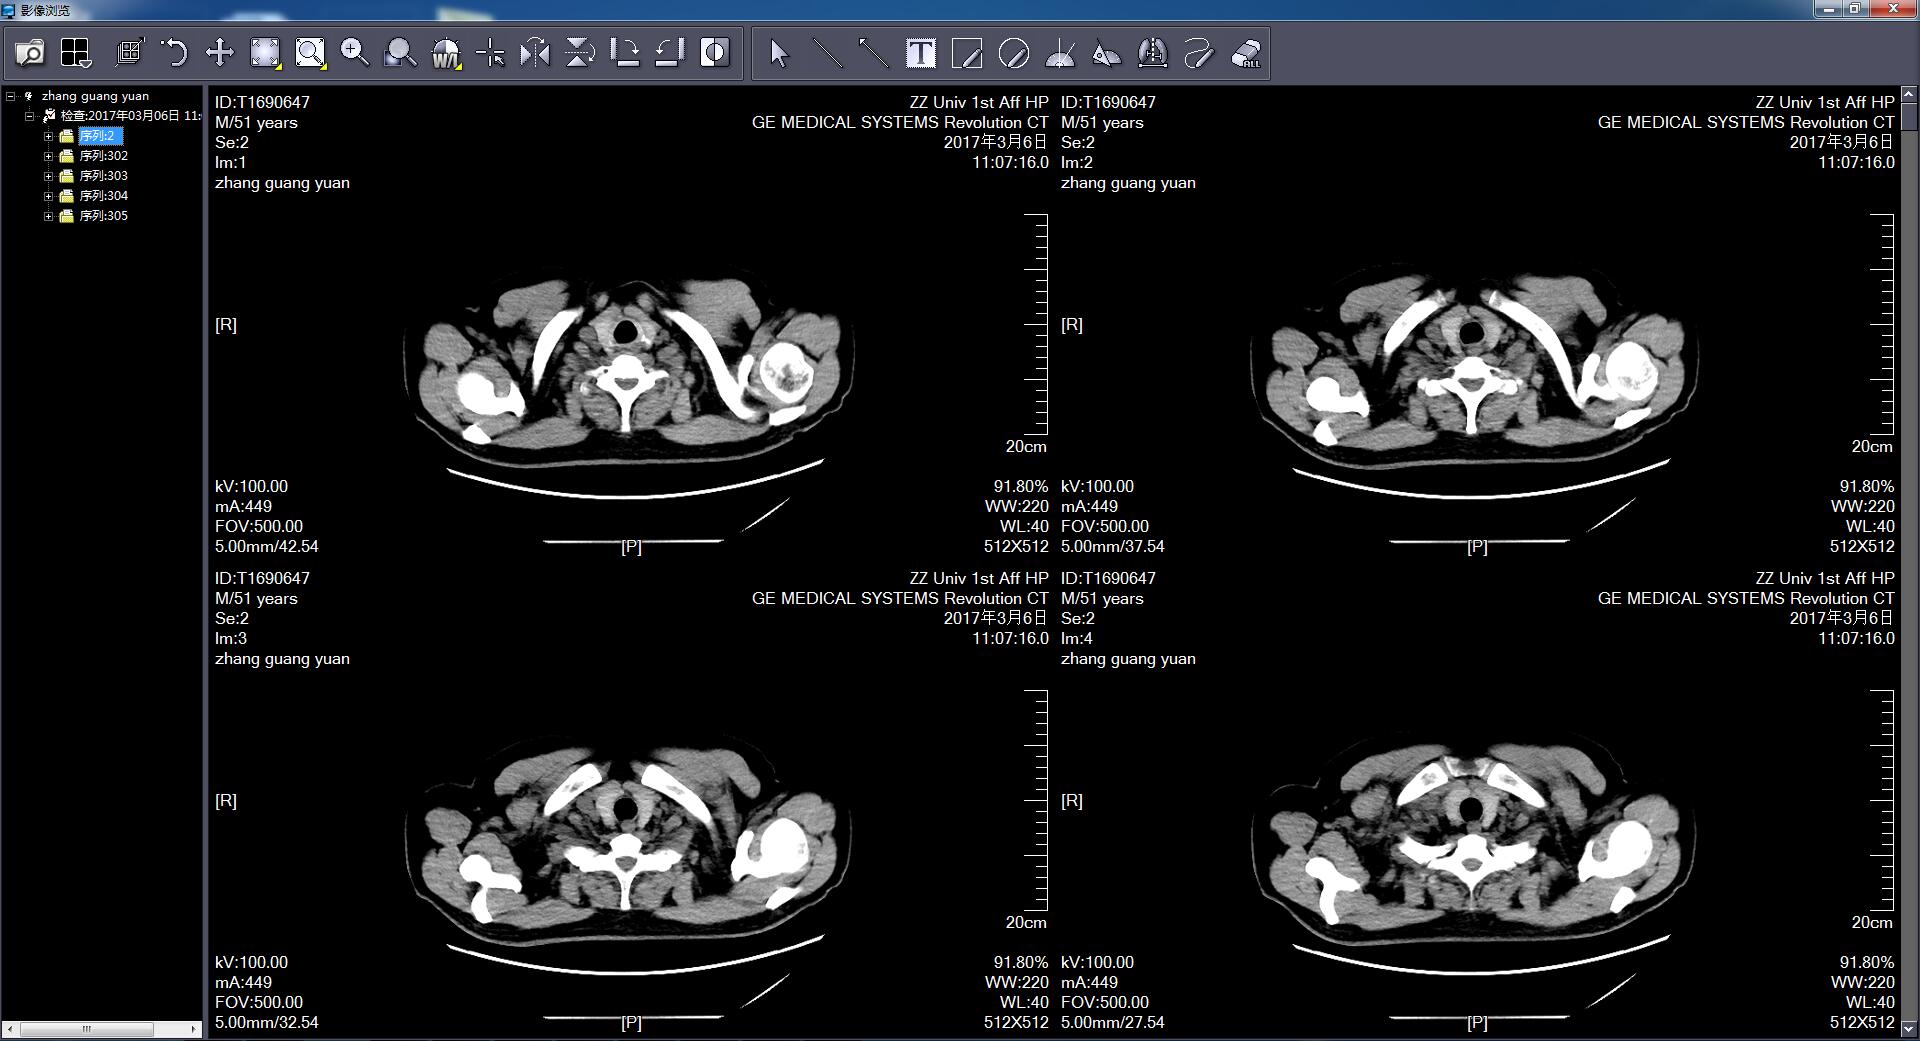Flip image vertically
The height and width of the screenshot is (1041, 1920).
point(580,53)
